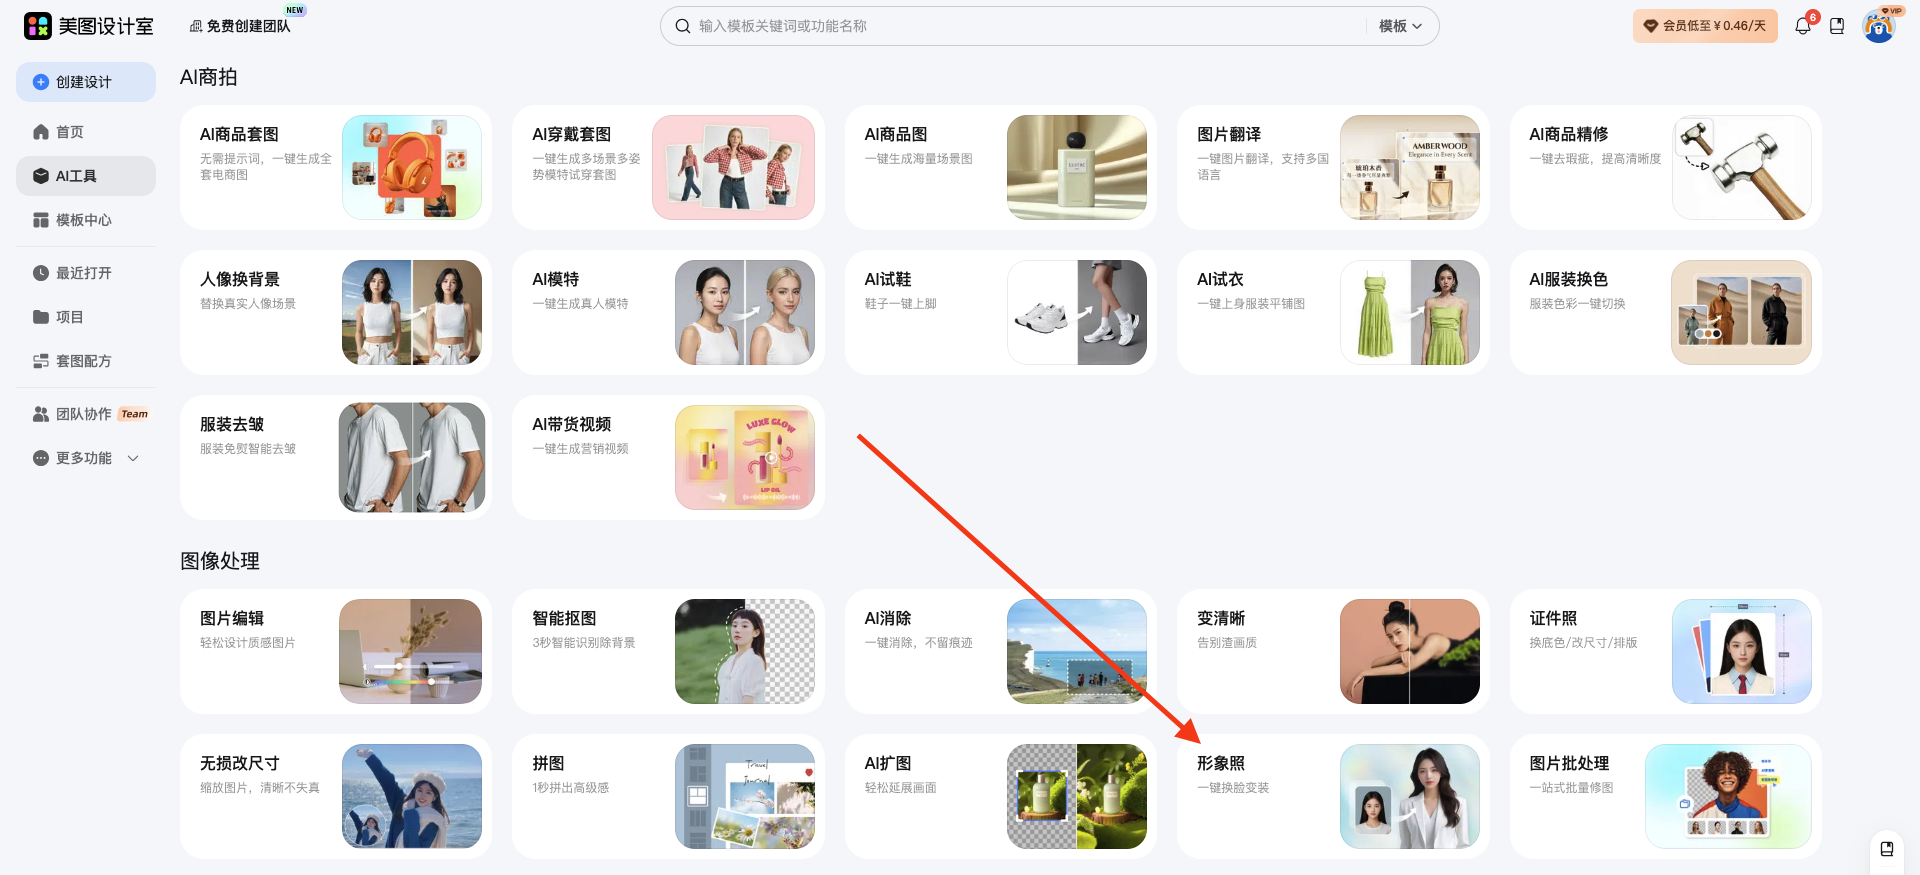Click the 首页 home icon in sidebar
This screenshot has width=1920, height=875.
point(41,132)
